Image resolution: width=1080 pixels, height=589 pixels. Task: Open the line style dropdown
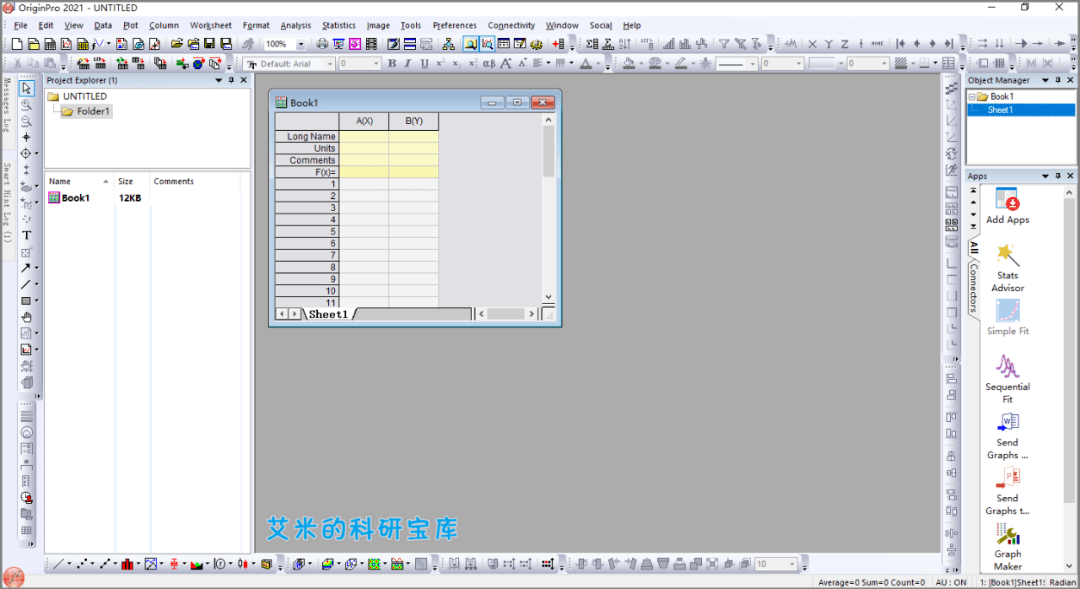[753, 63]
